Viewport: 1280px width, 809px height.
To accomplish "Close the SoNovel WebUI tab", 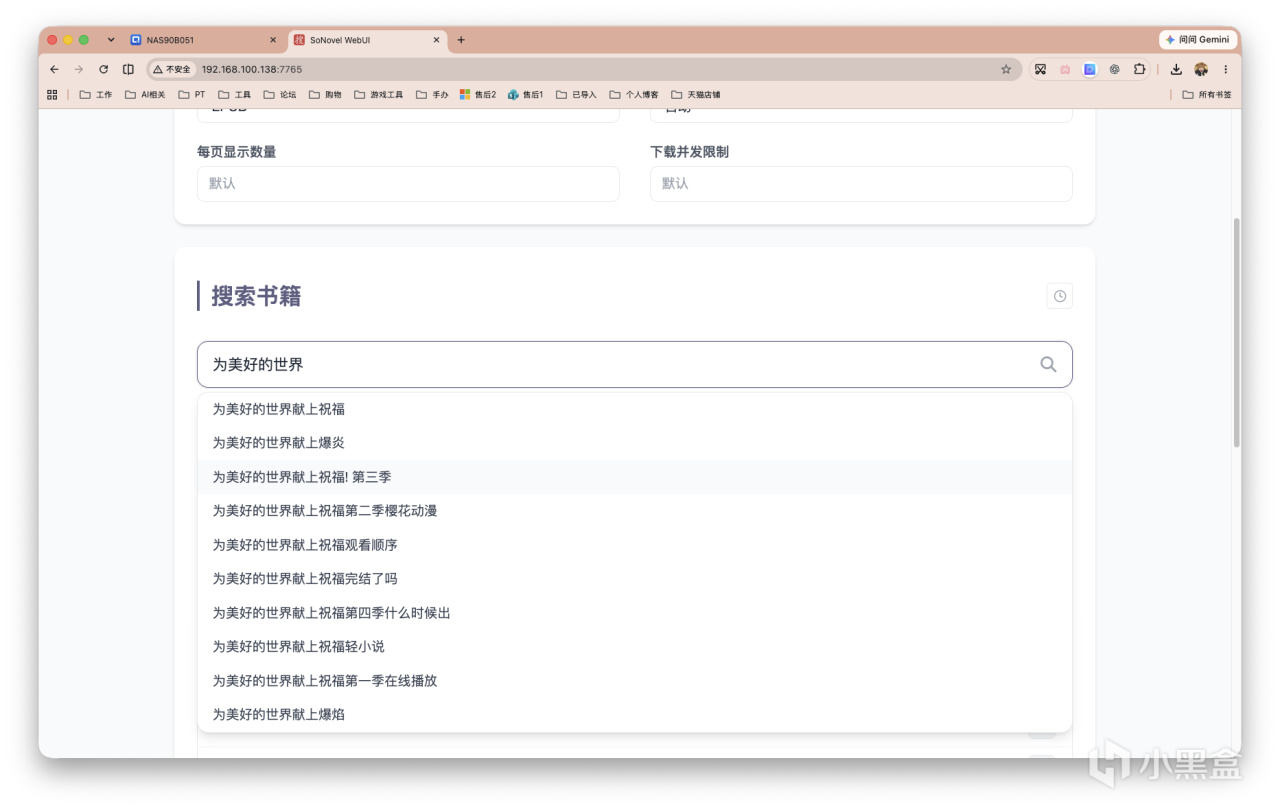I will (x=436, y=40).
